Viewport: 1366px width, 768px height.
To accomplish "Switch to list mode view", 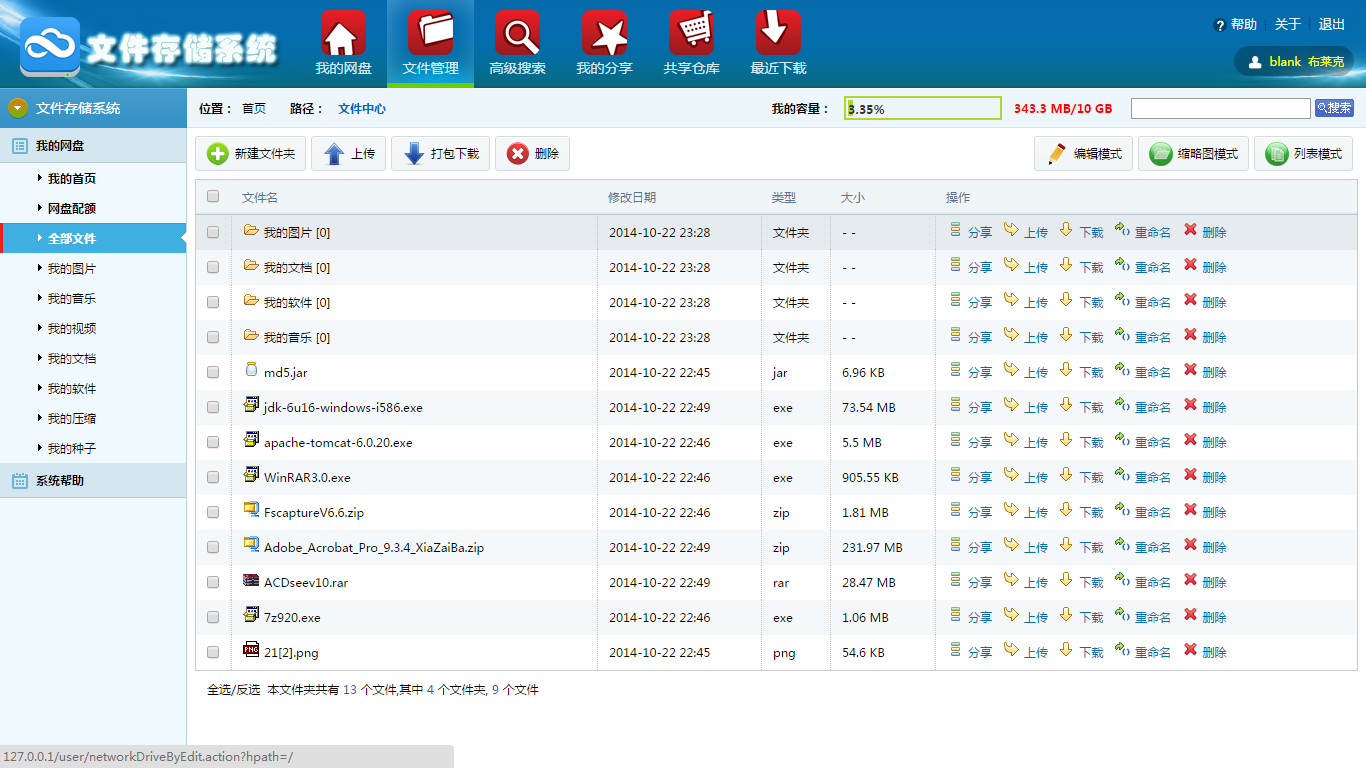I will (1303, 154).
